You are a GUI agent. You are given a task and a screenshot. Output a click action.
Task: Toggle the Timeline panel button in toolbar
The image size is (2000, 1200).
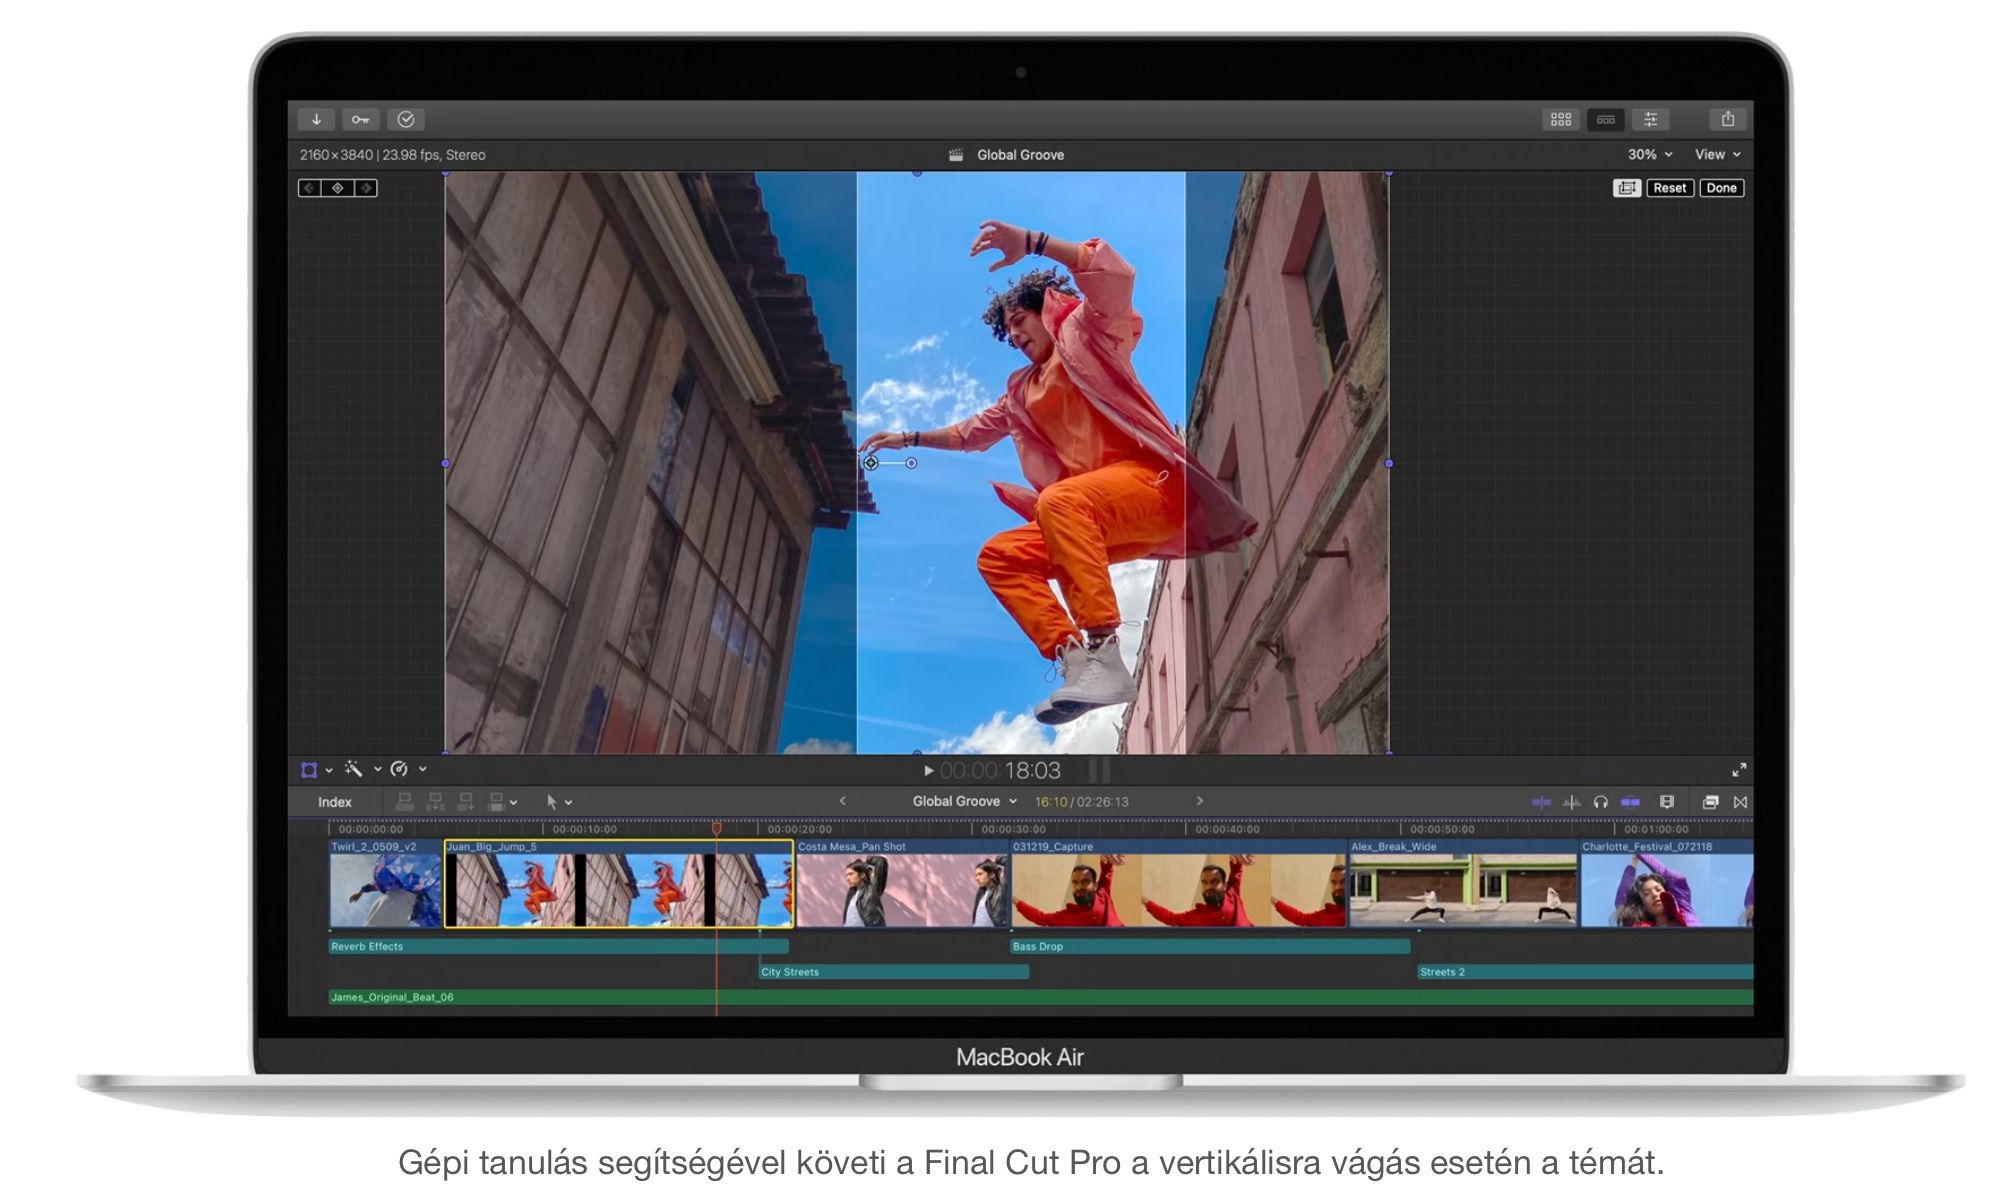tap(1606, 120)
